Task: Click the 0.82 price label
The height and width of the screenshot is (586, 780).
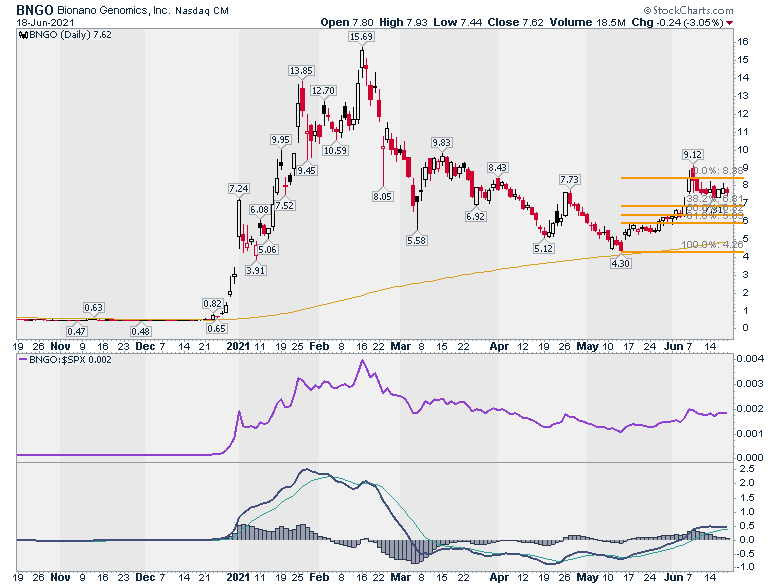Action: pyautogui.click(x=212, y=303)
